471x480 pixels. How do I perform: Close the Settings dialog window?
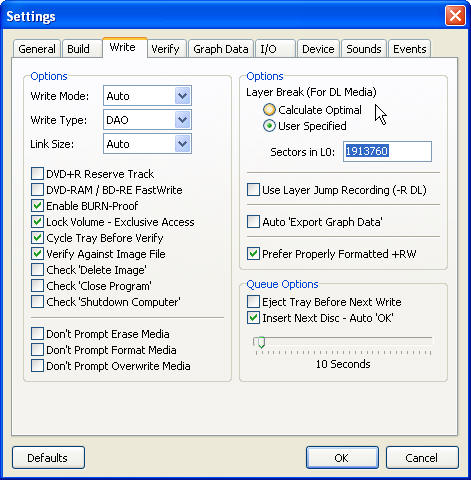455,16
